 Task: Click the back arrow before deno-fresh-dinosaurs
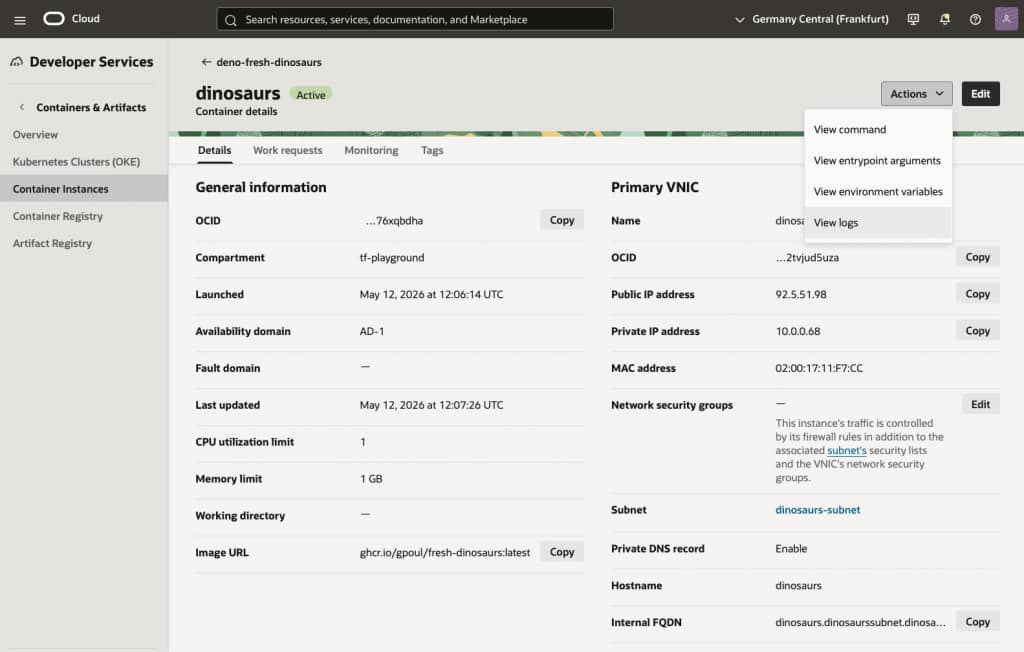click(x=206, y=62)
